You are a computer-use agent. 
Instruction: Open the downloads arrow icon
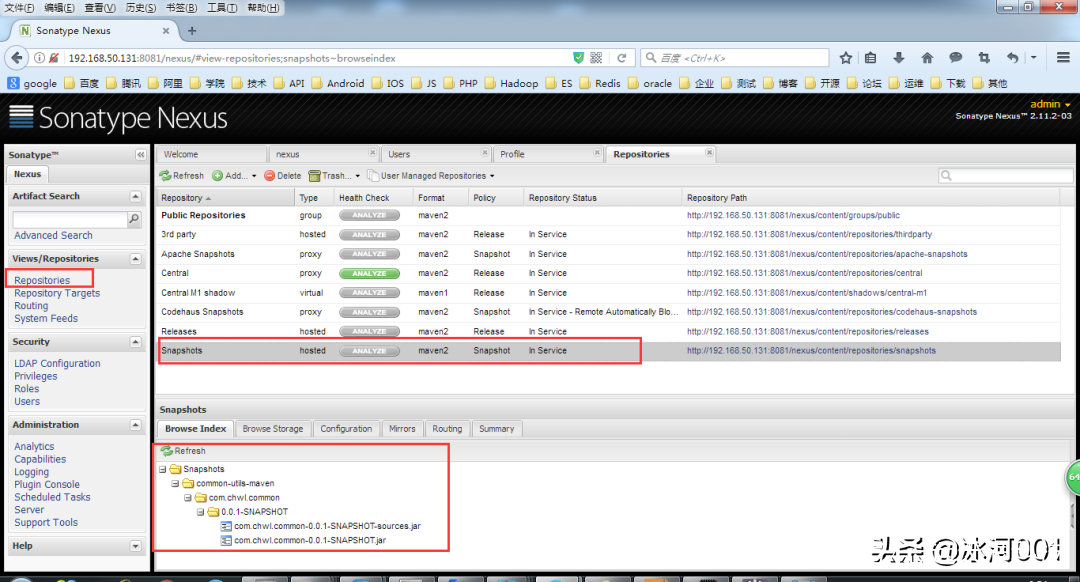pos(899,58)
